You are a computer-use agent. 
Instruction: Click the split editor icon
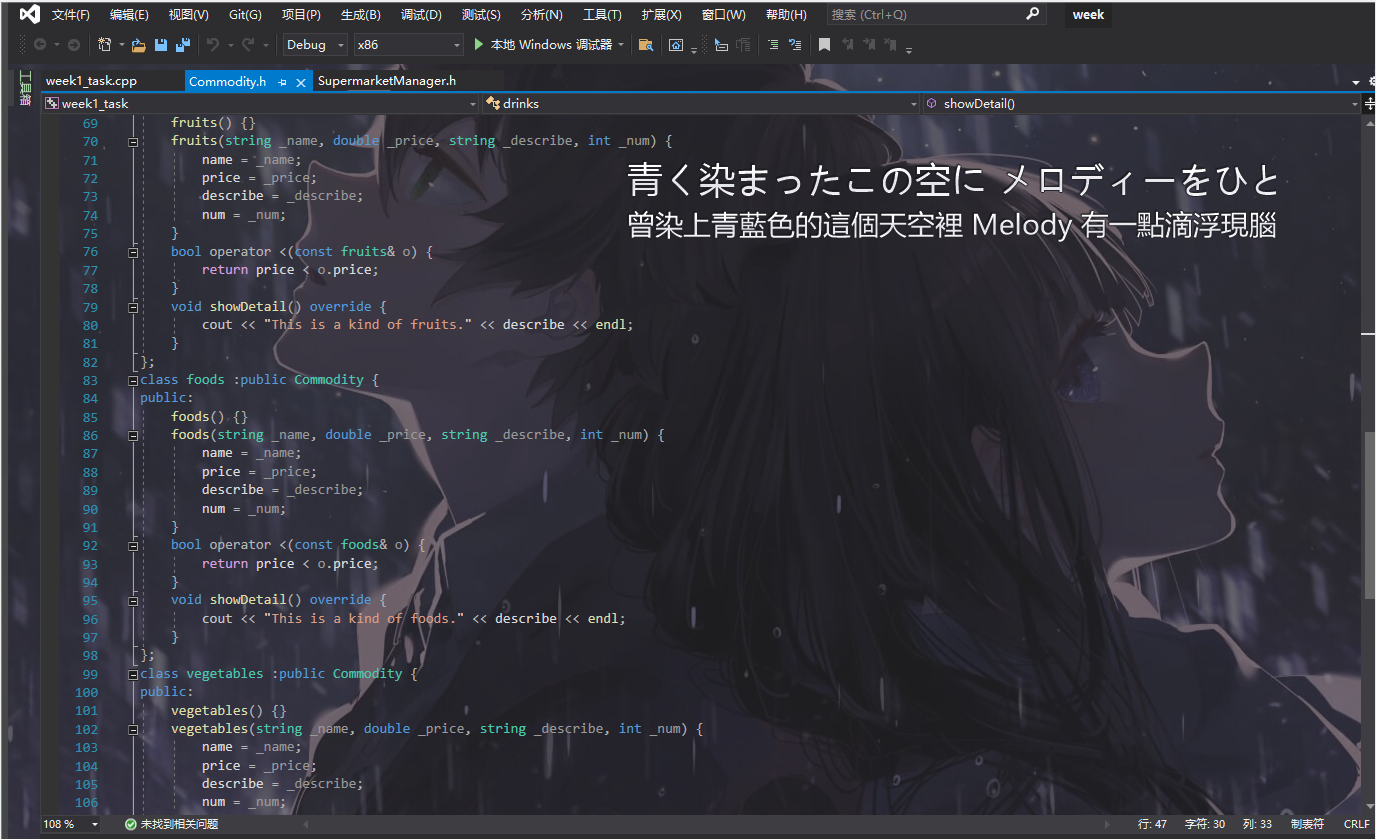[1369, 104]
